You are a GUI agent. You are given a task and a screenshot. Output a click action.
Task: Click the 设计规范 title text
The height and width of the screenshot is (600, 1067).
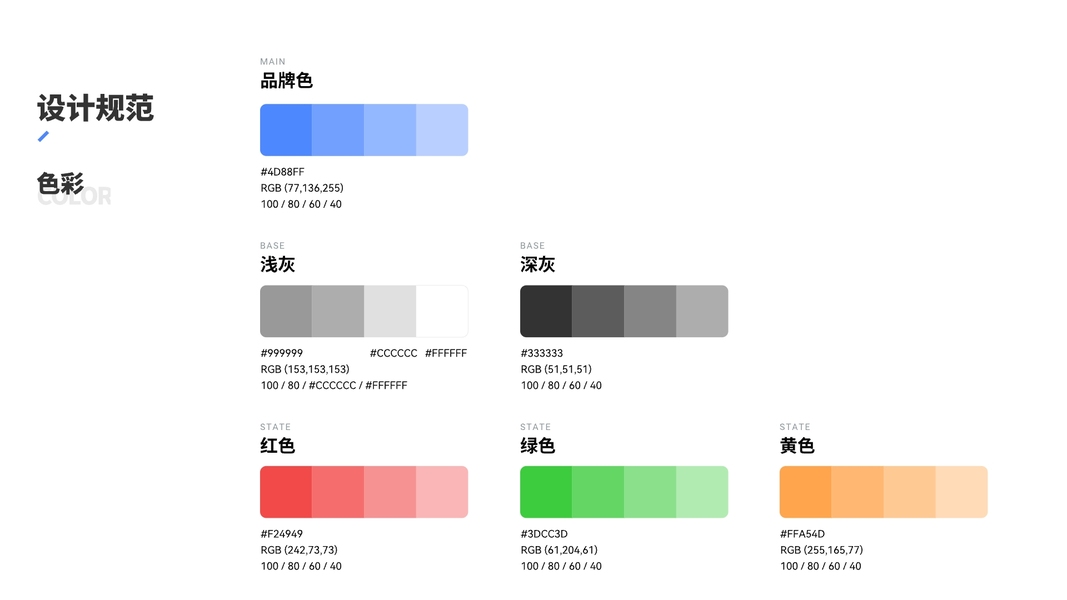(x=96, y=108)
